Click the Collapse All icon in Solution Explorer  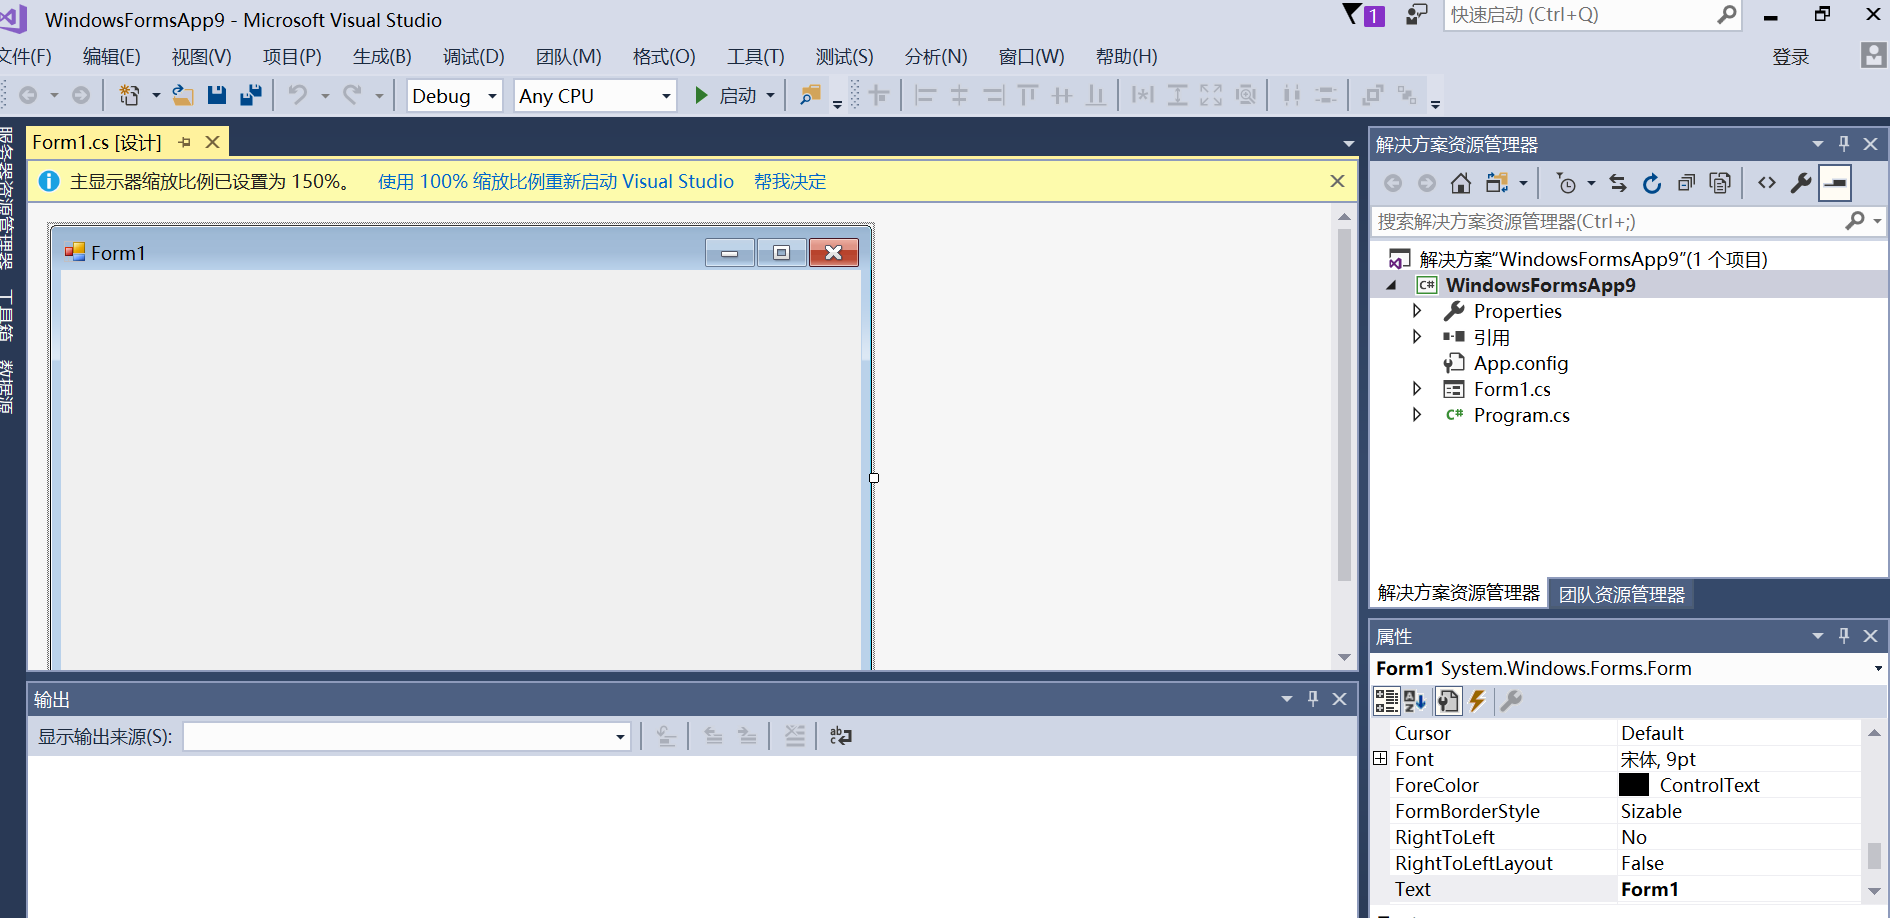tap(1686, 184)
